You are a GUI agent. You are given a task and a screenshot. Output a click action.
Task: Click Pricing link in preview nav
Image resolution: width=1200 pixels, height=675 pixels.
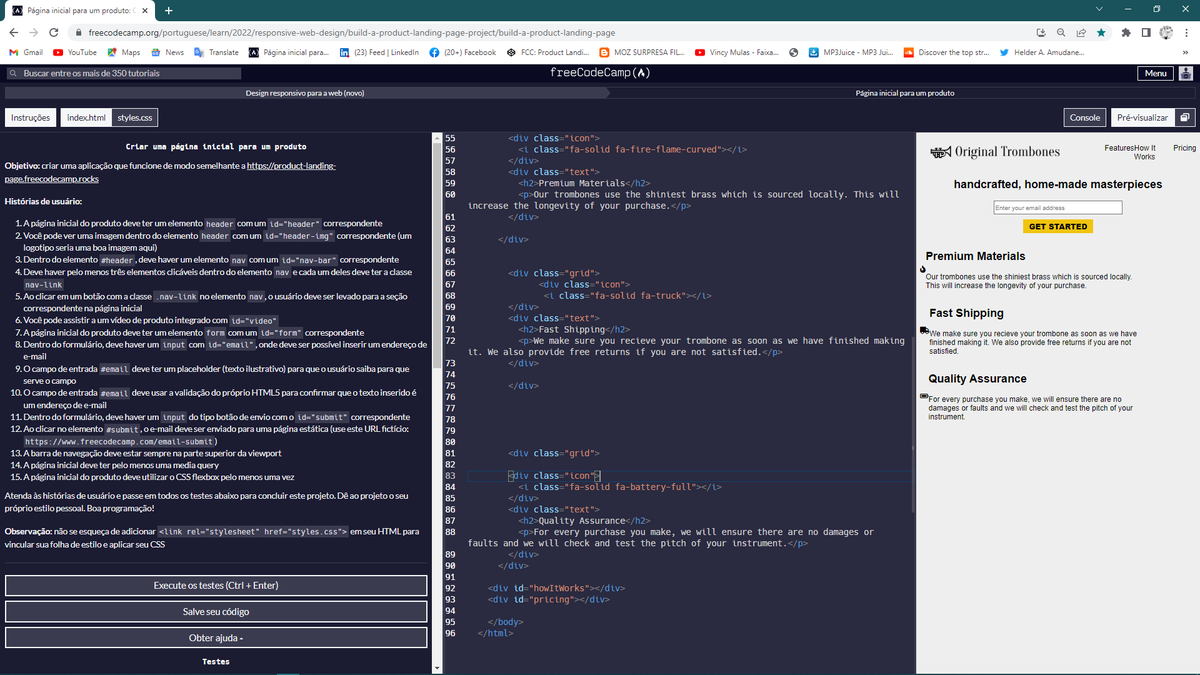(1184, 148)
